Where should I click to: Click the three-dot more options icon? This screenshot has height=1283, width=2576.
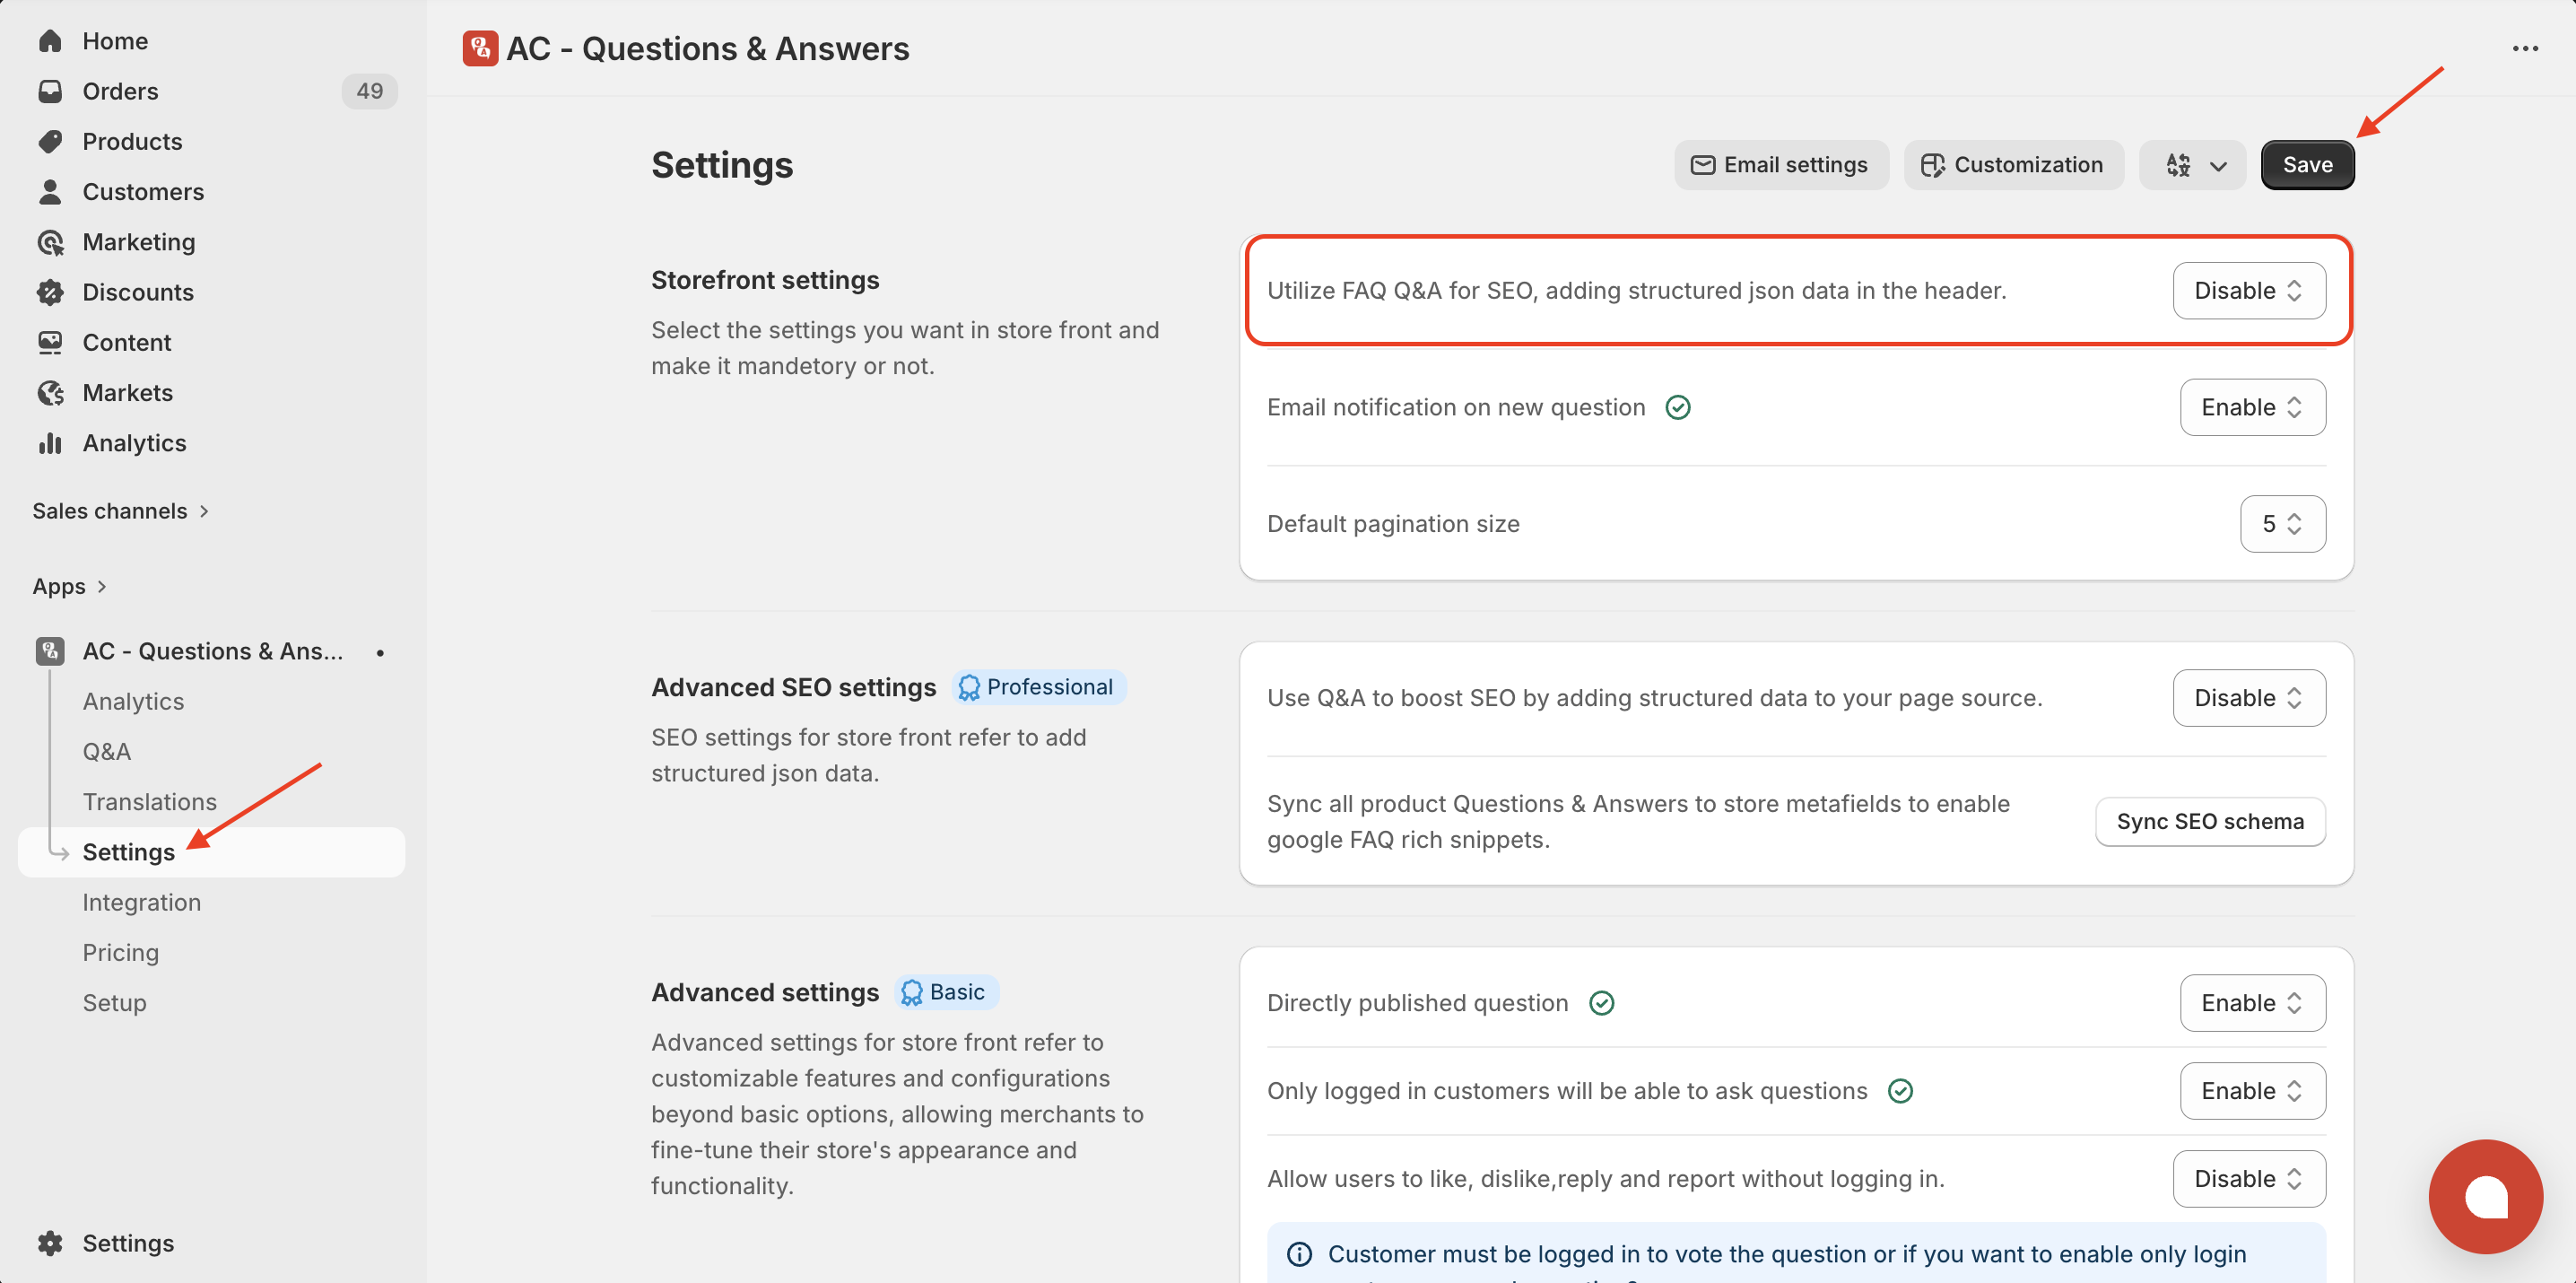pos(2525,48)
